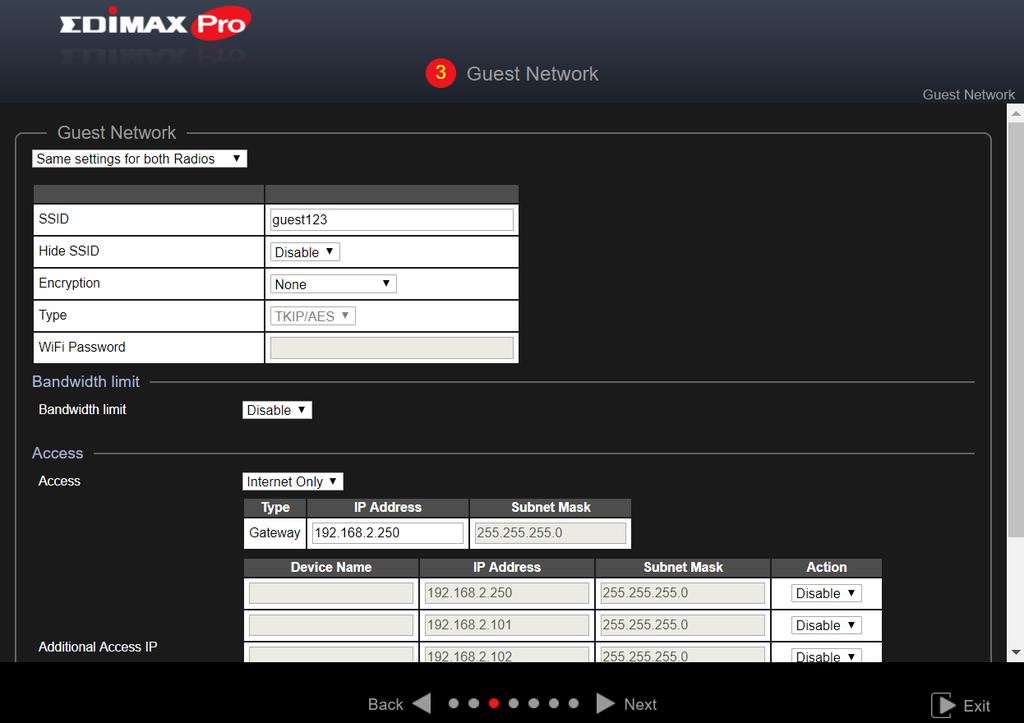Jump to sixth wizard step dot
1024x723 pixels.
(x=554, y=703)
